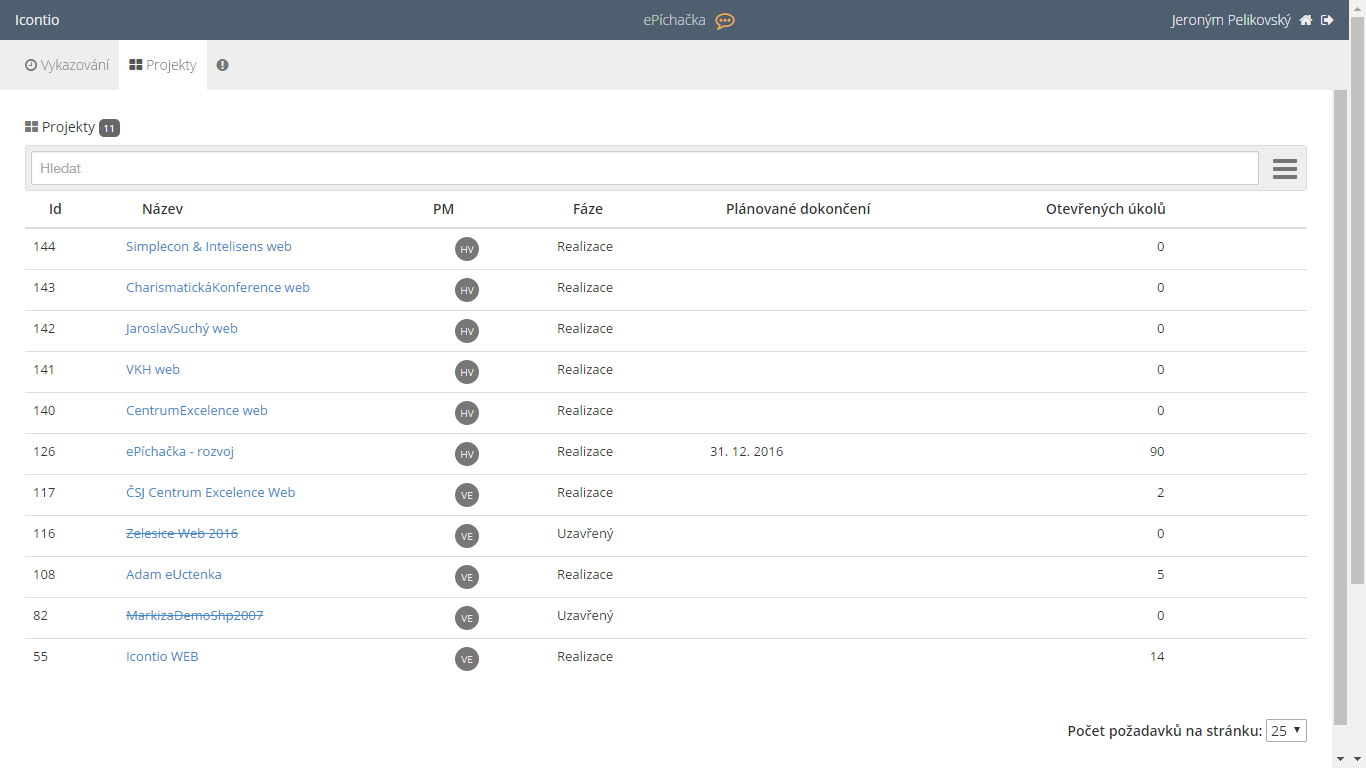The height and width of the screenshot is (768, 1366).
Task: Sort by Otevřených úkolů column header
Action: click(x=1106, y=209)
